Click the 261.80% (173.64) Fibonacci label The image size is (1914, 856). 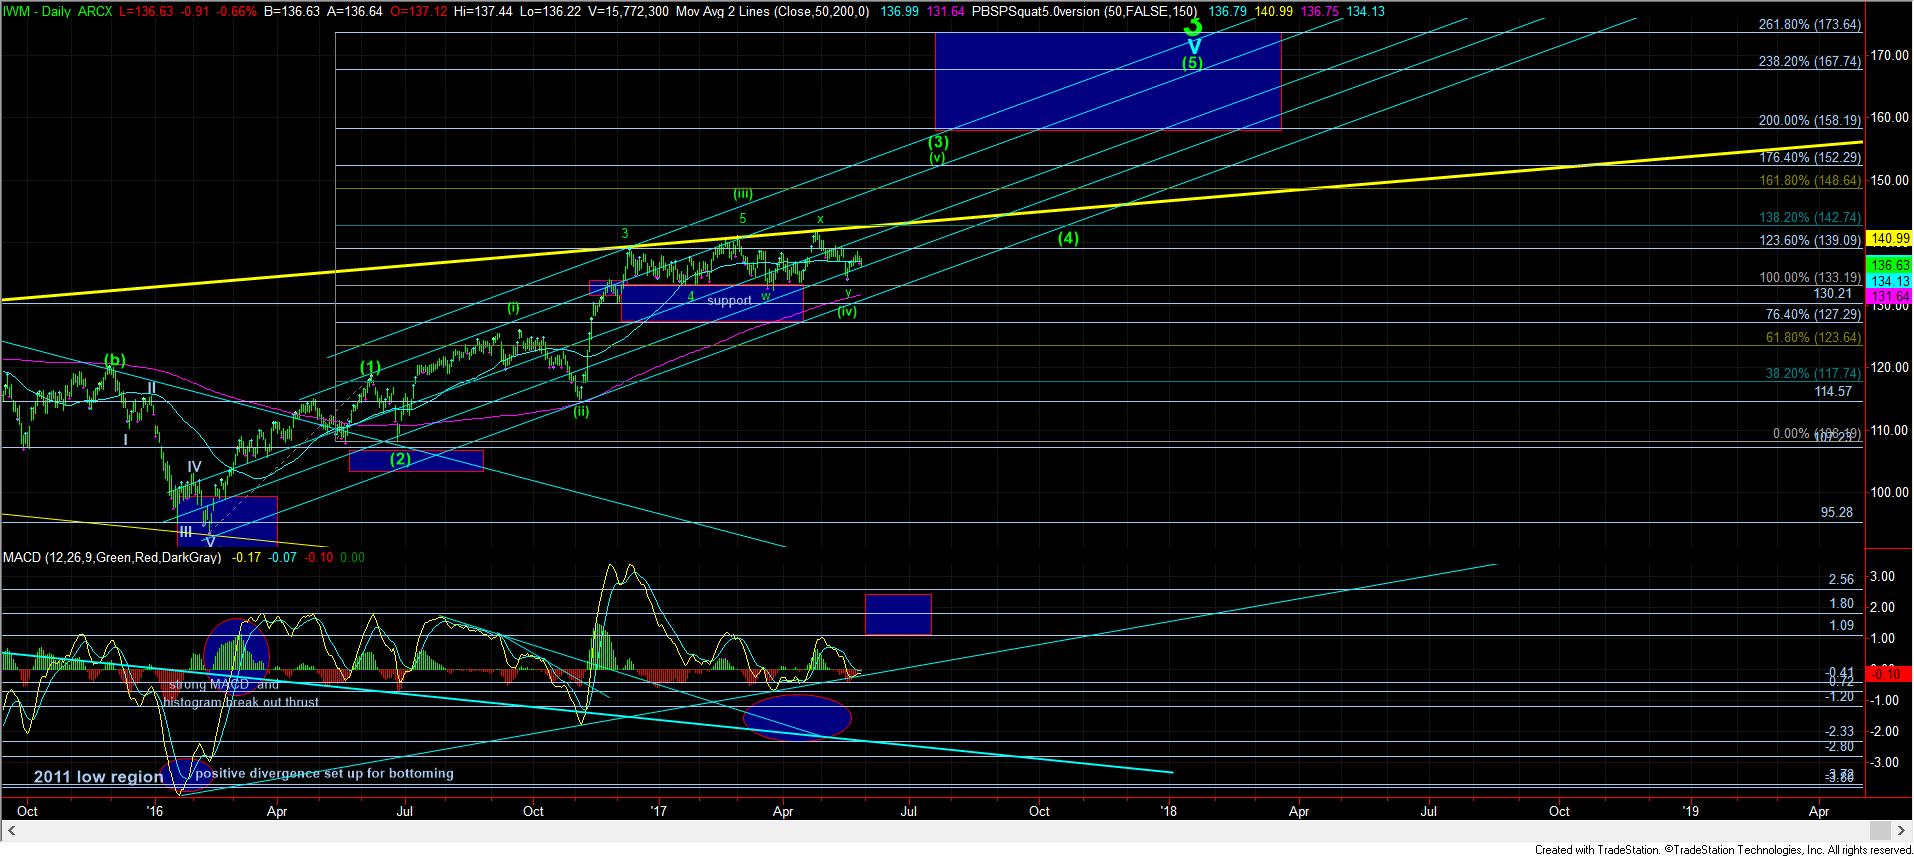click(x=1810, y=25)
